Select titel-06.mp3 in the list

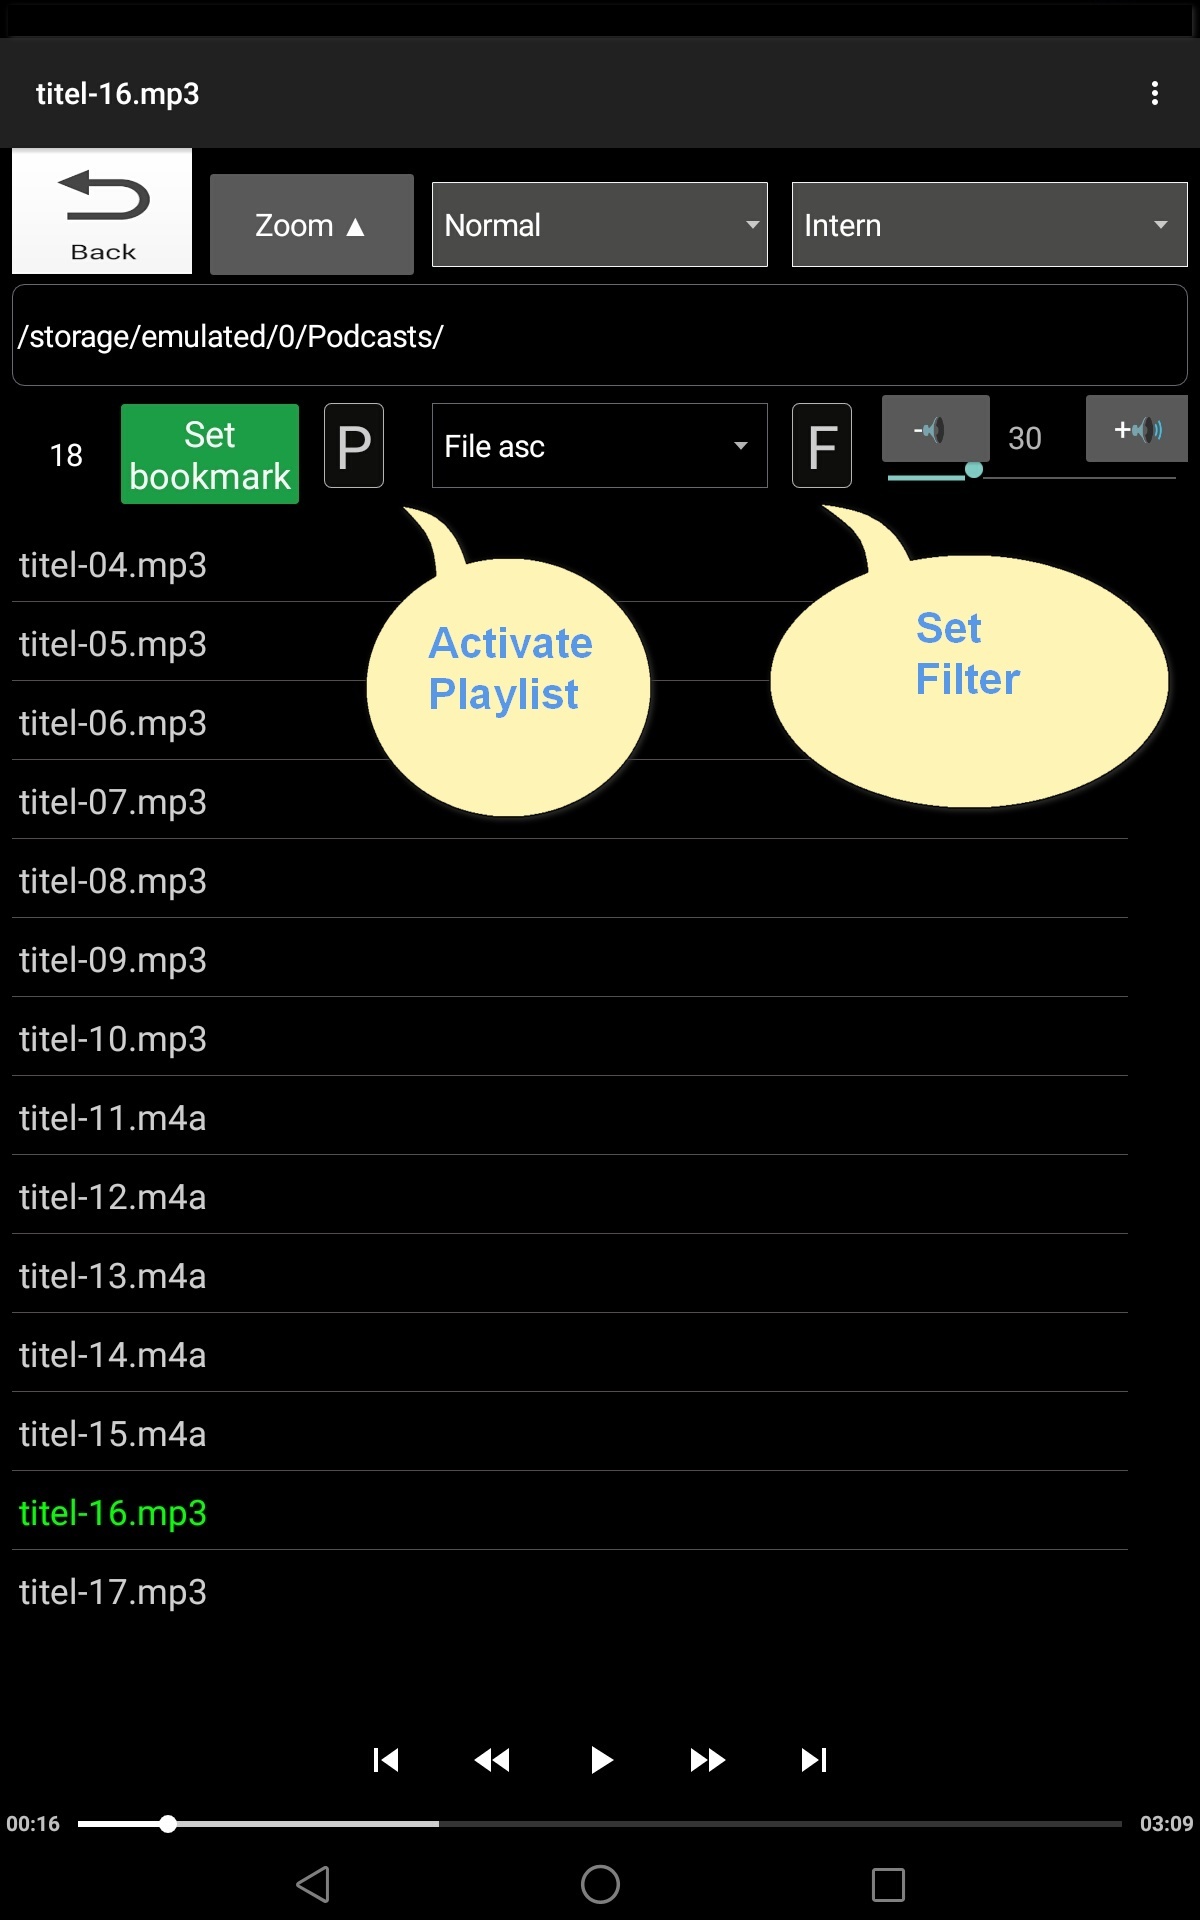tap(570, 722)
